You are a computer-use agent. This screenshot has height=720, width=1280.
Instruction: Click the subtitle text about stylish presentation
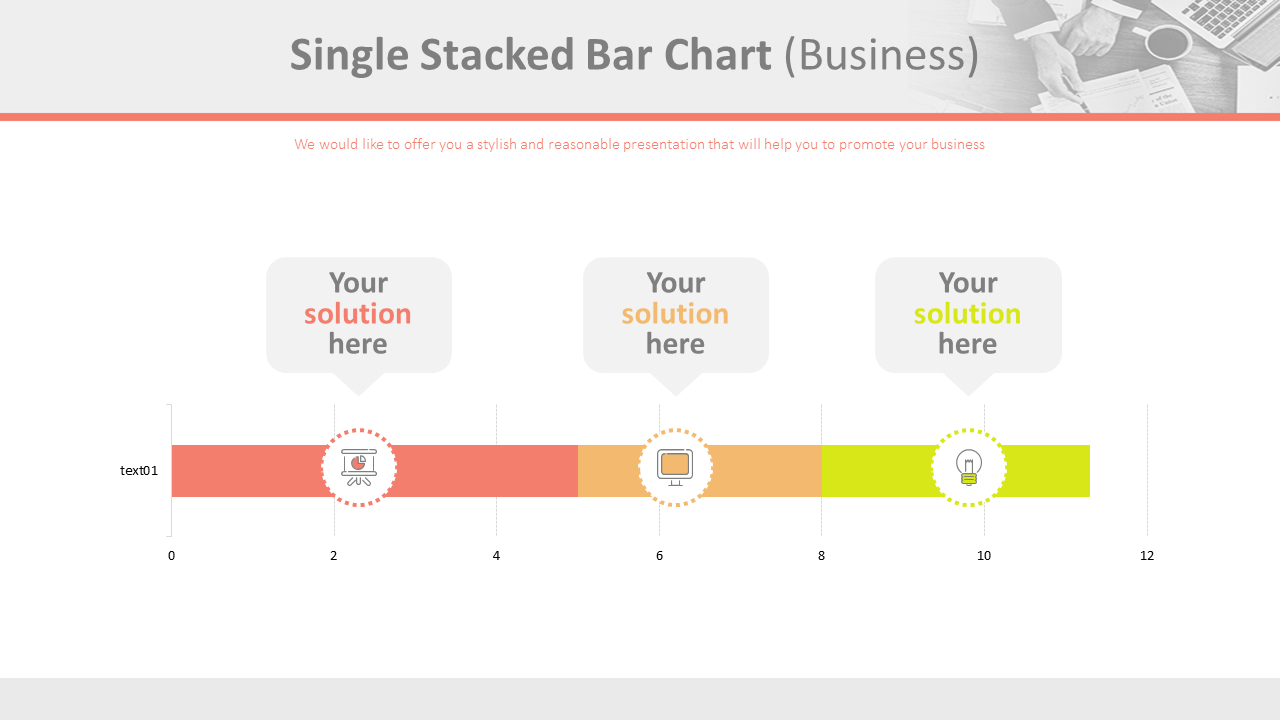click(639, 144)
